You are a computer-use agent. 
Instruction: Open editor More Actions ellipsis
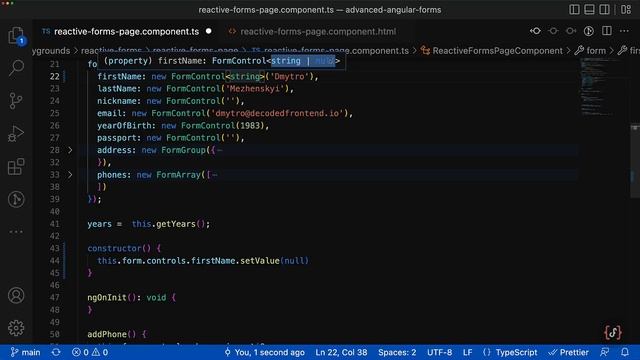point(624,31)
